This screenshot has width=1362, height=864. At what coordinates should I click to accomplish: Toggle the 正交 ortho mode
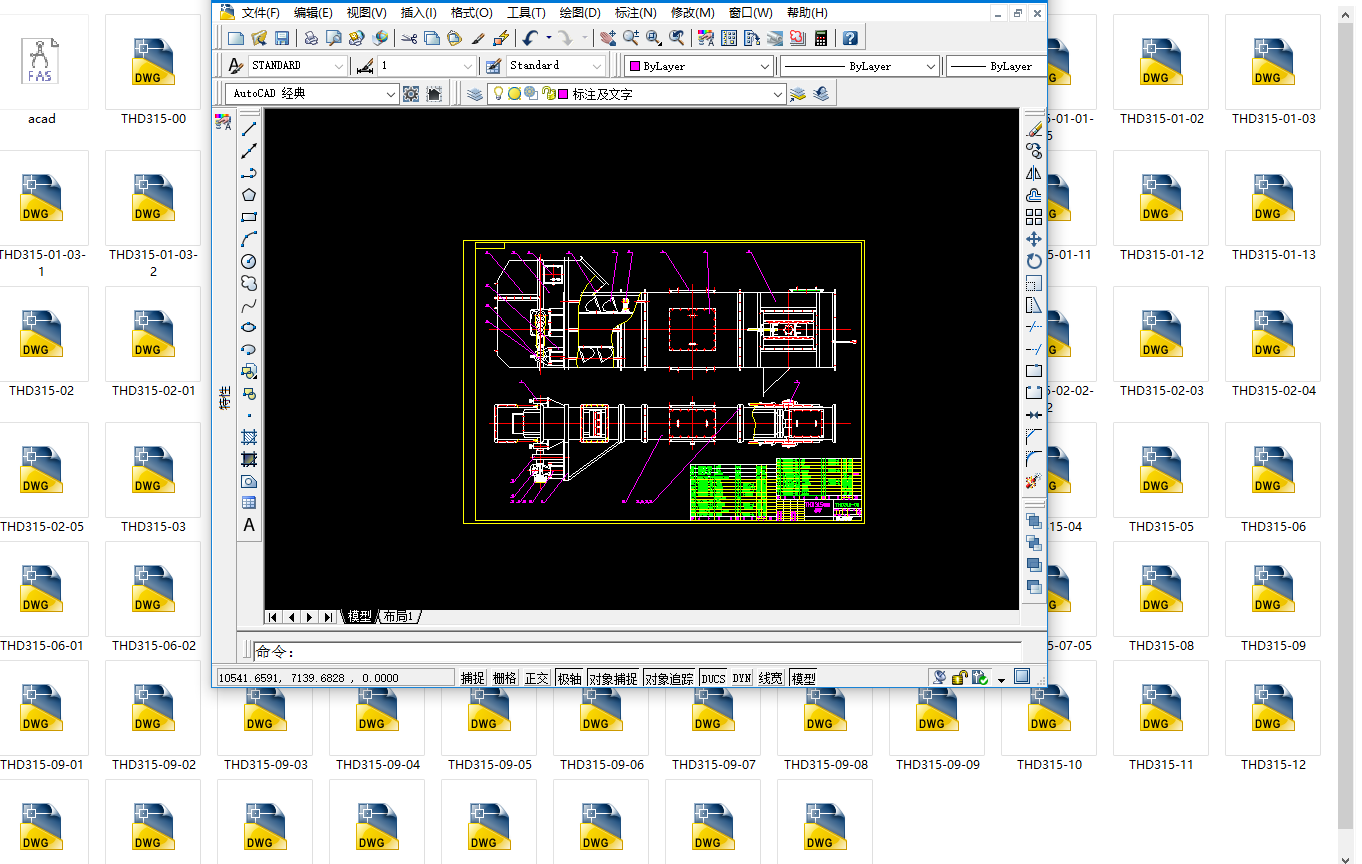pos(537,678)
